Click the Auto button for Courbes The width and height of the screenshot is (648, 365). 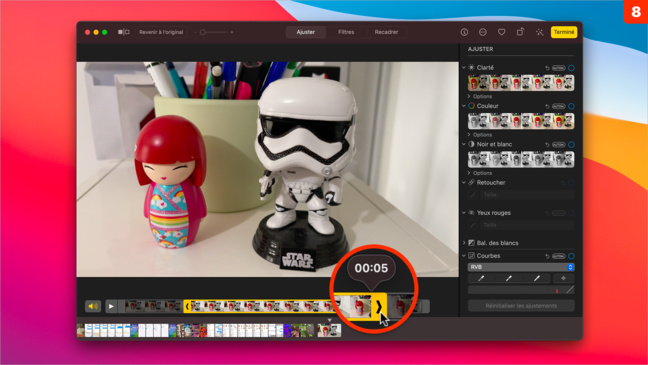[x=559, y=256]
